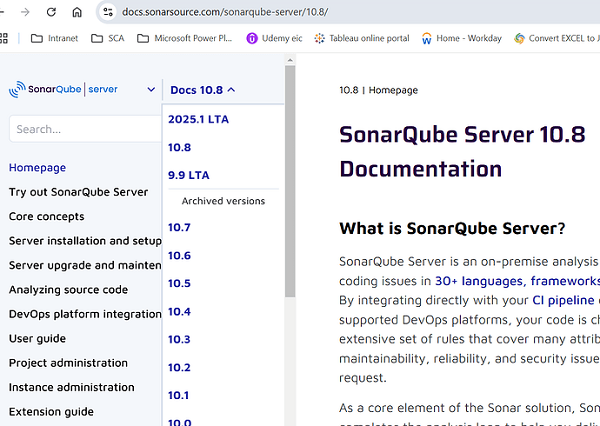
Task: Open the Microsoft Power Pl... bookmark folder
Action: [x=184, y=38]
